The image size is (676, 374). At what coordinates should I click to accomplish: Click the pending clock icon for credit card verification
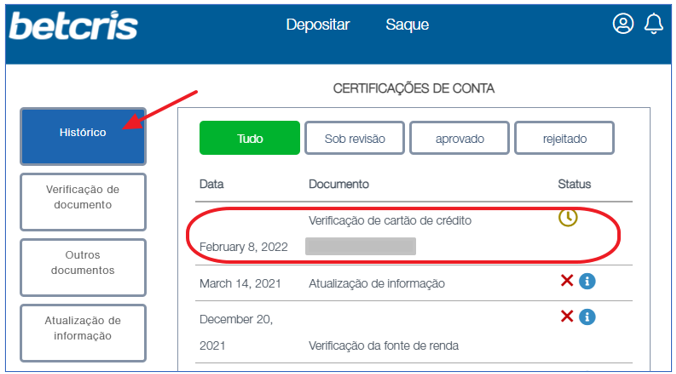568,218
